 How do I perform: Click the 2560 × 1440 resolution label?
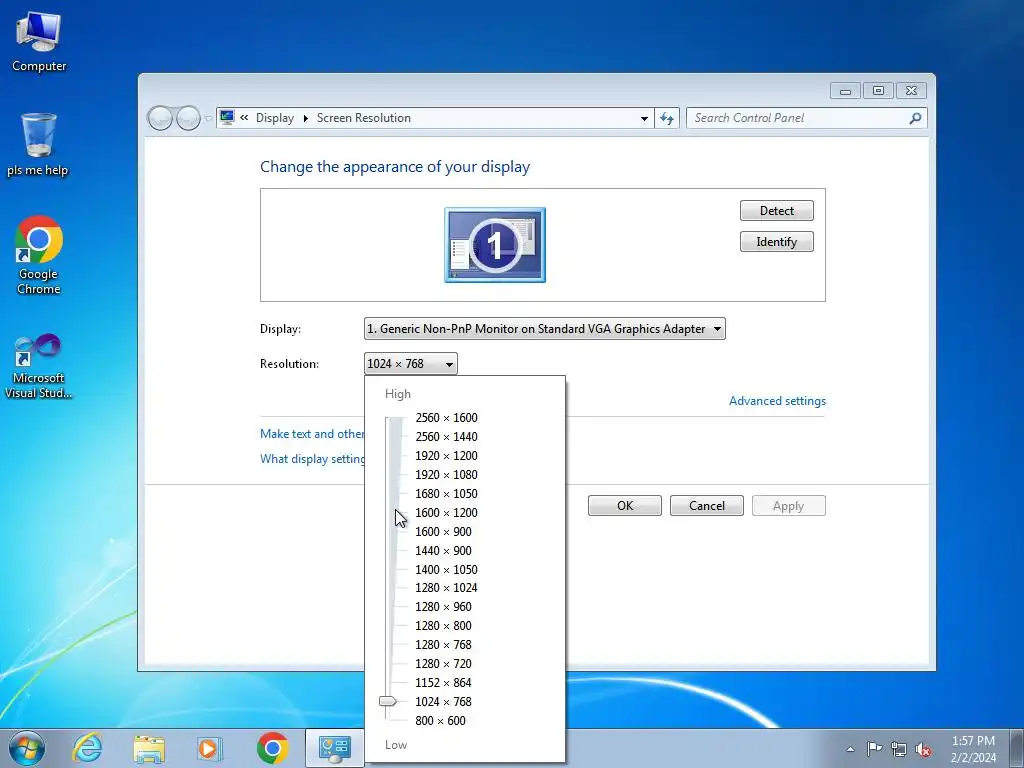coord(446,436)
